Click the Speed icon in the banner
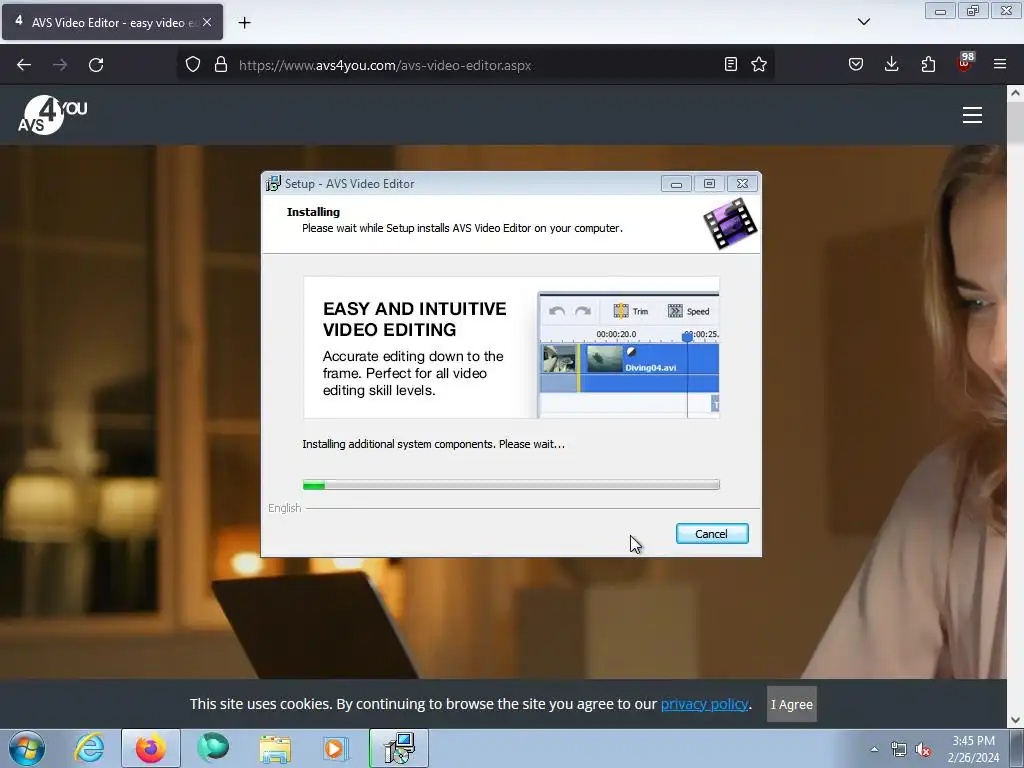This screenshot has height=768, width=1024. point(675,311)
